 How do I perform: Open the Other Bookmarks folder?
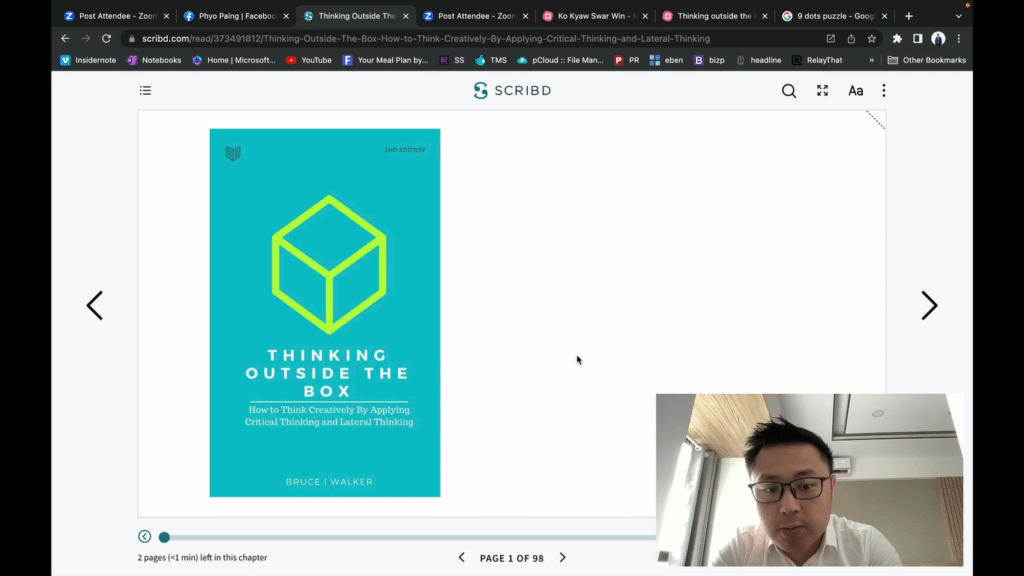click(927, 60)
